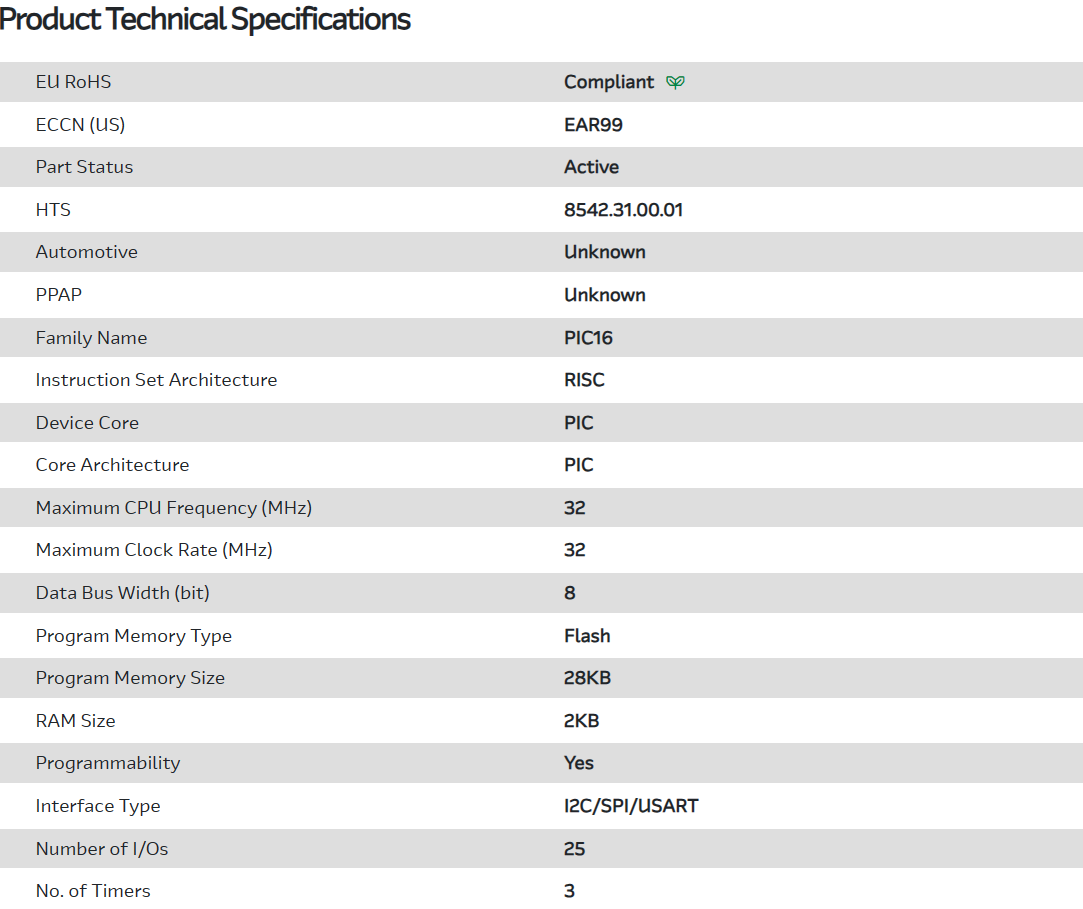Select the Device Core row label
Image resolution: width=1083 pixels, height=909 pixels.
[87, 423]
